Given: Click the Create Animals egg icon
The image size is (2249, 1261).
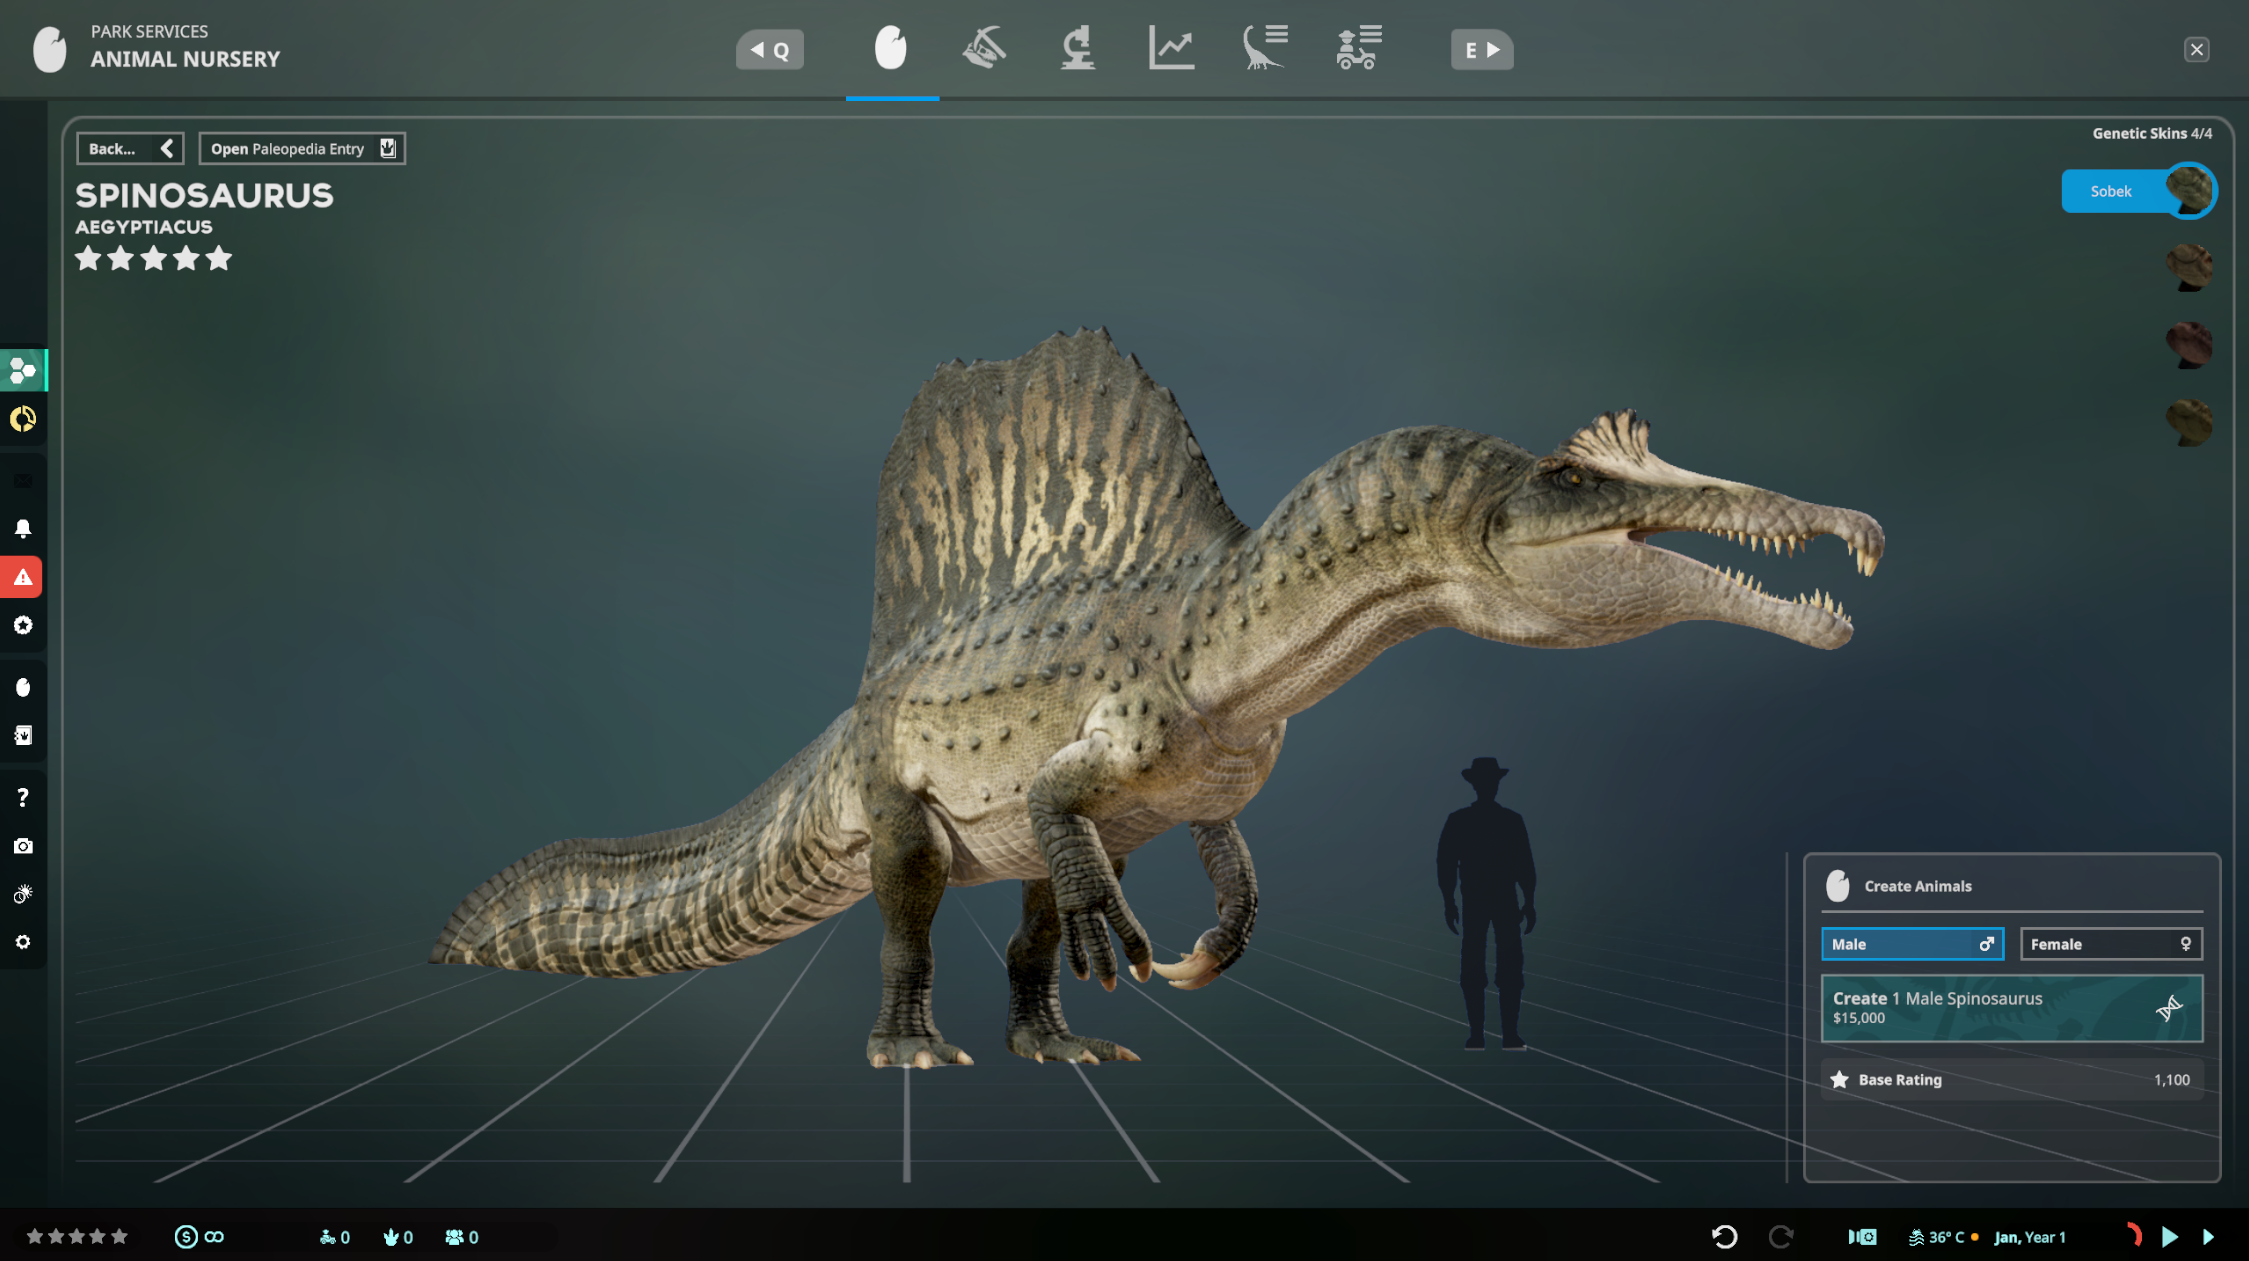Looking at the screenshot, I should coord(1838,886).
